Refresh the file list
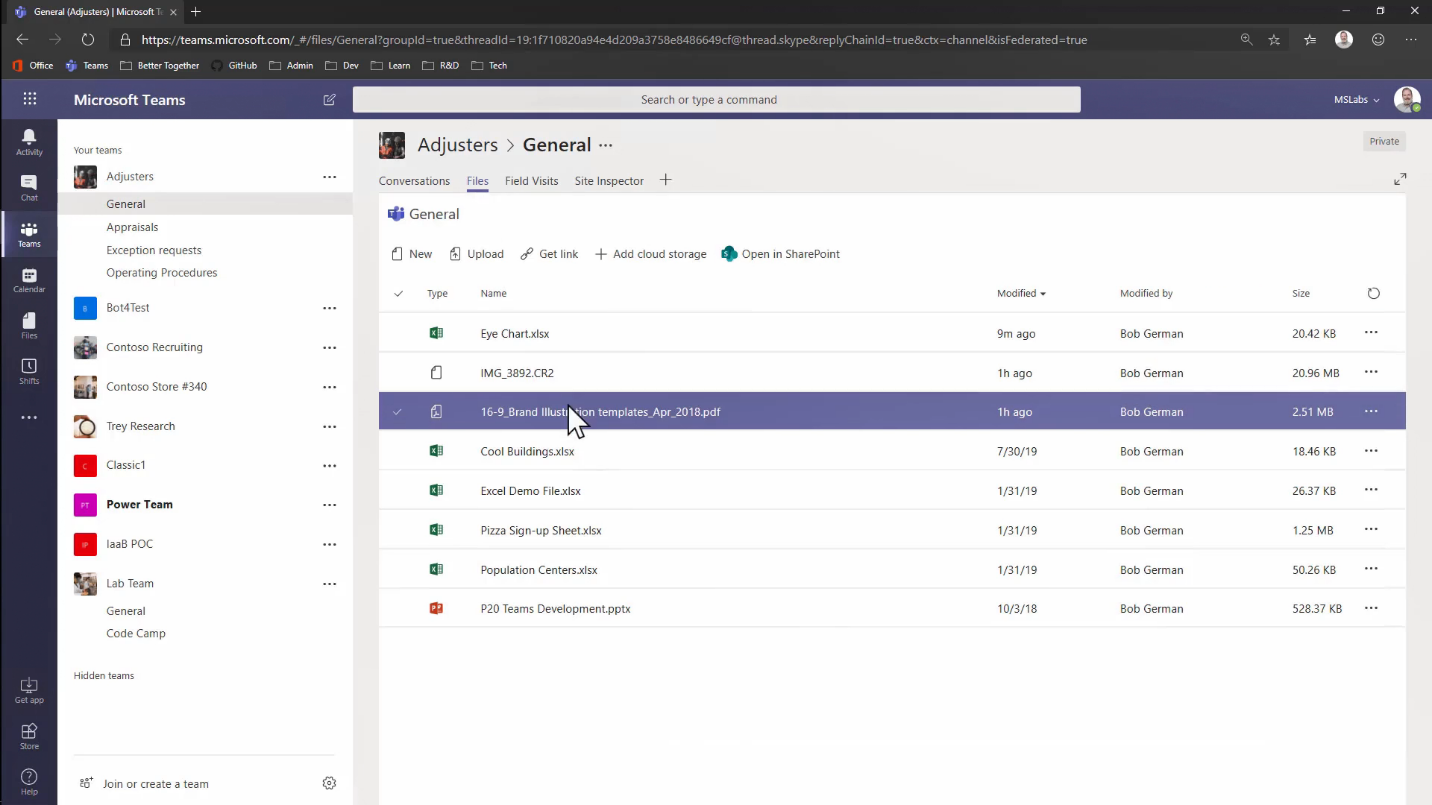The image size is (1432, 805). 1373,293
